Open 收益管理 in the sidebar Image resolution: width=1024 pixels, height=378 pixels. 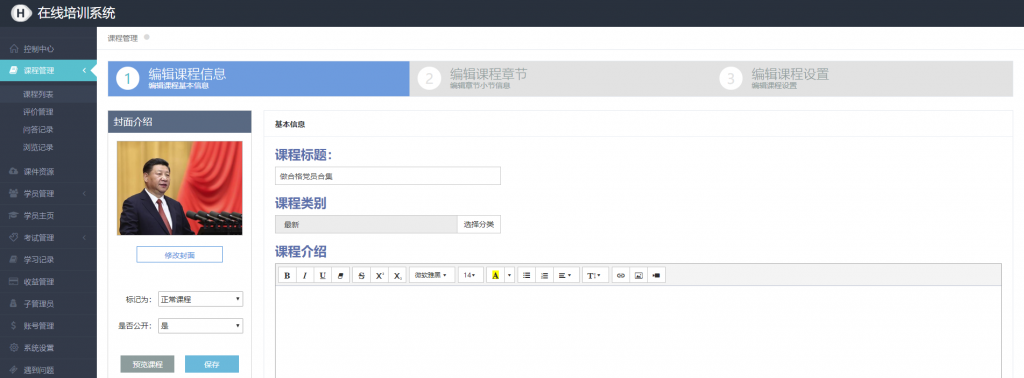click(48, 282)
